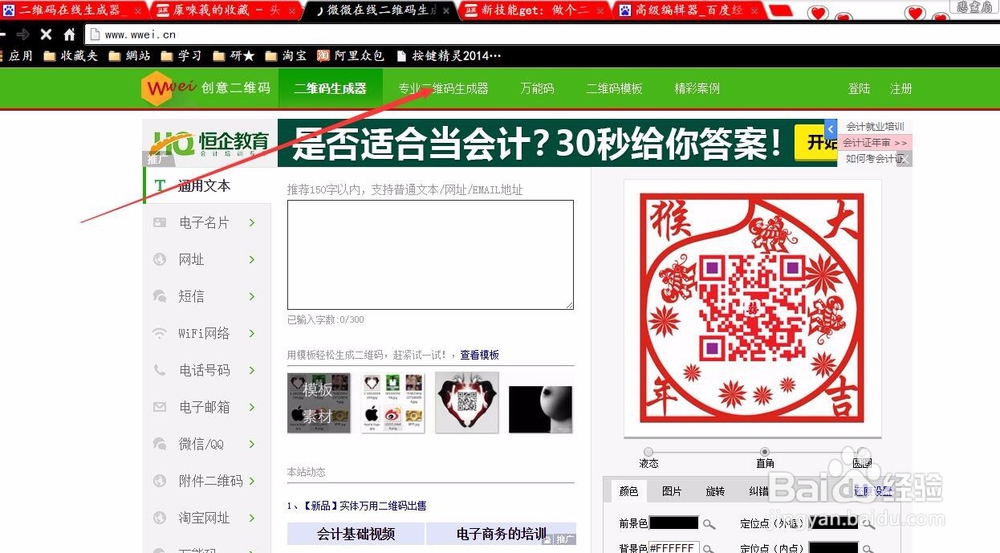
Task: Expand the WiFi网络 arrow
Action: 252,334
